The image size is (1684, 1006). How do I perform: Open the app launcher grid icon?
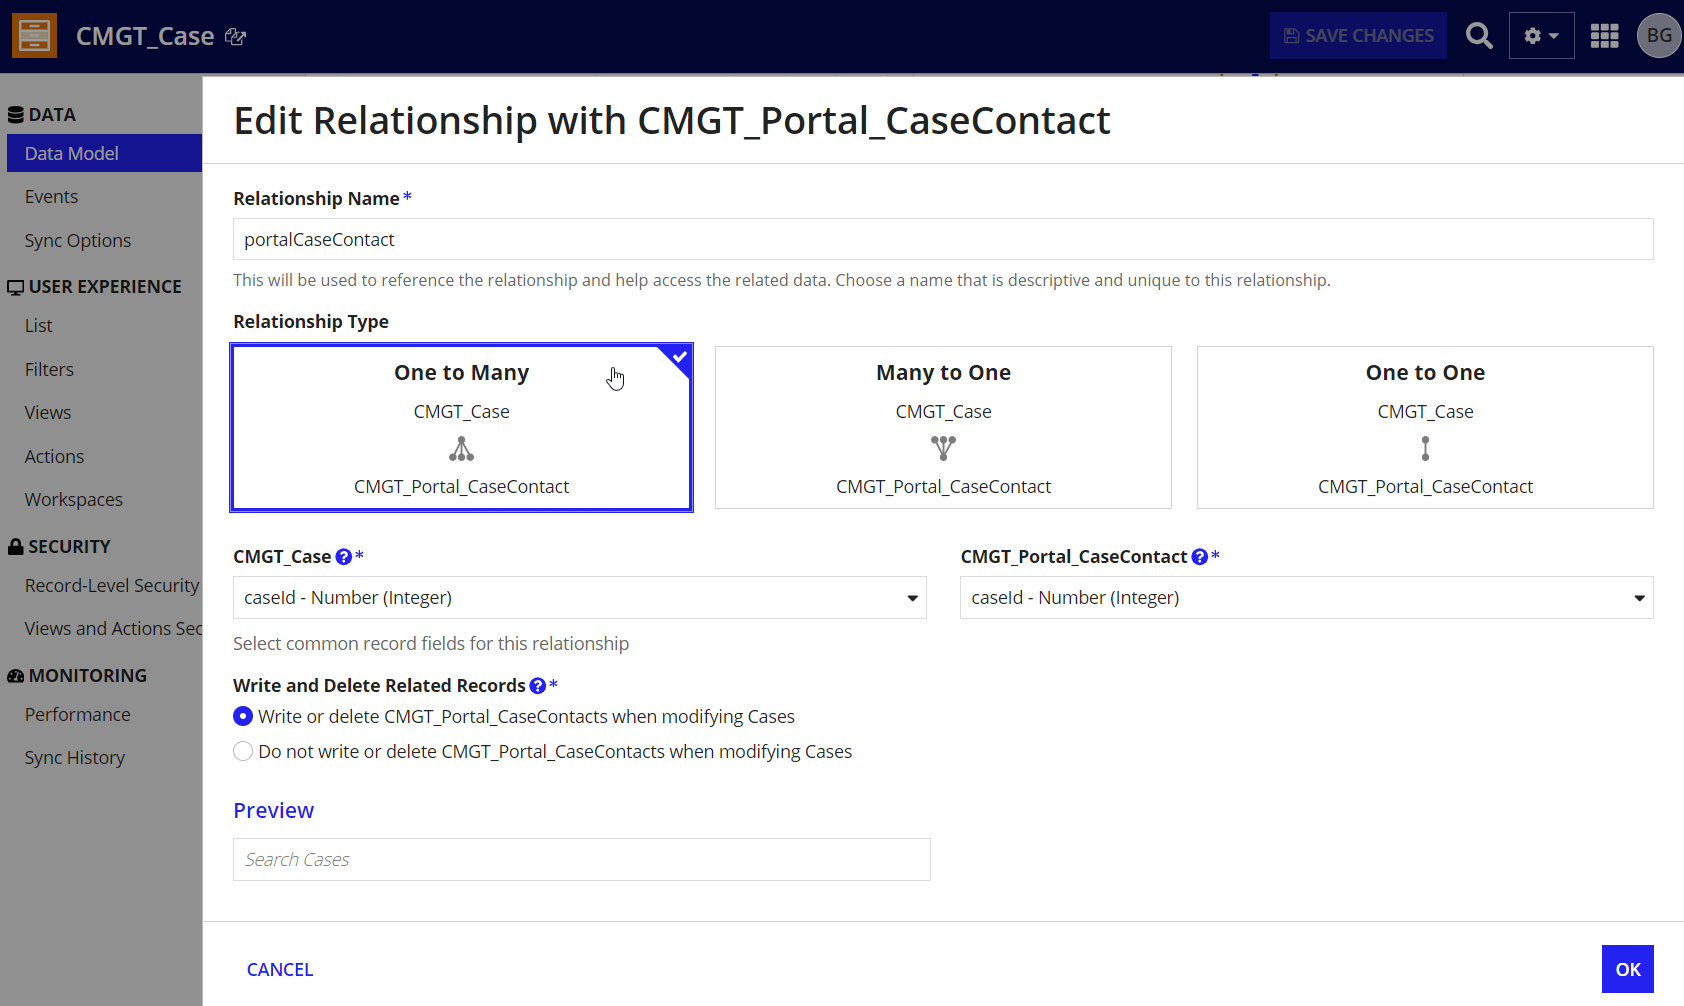pyautogui.click(x=1604, y=35)
